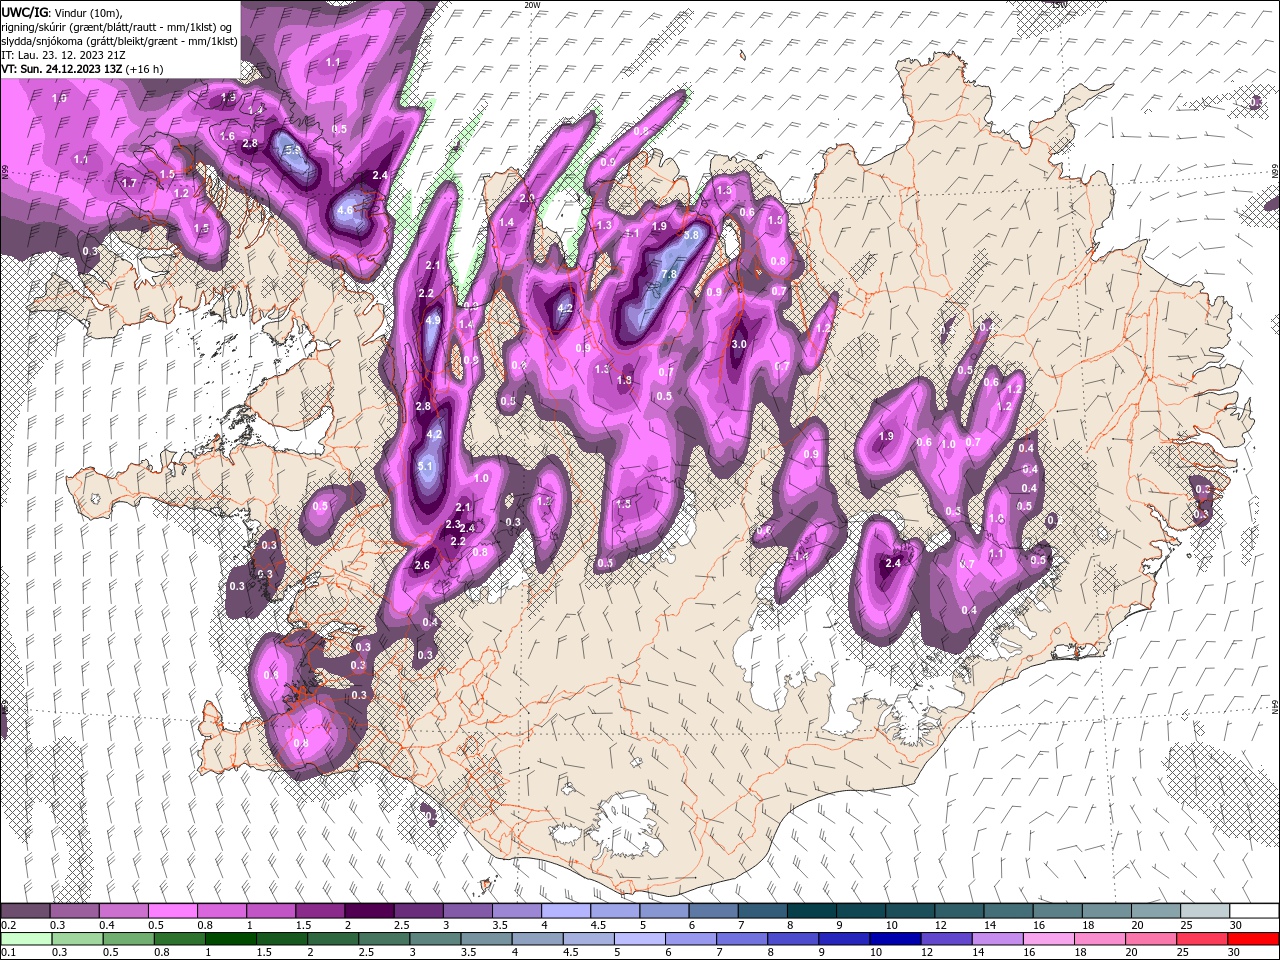Viewport: 1280px width, 960px height.
Task: Click the '30' label at end of snow legend
Action: (x=1236, y=925)
